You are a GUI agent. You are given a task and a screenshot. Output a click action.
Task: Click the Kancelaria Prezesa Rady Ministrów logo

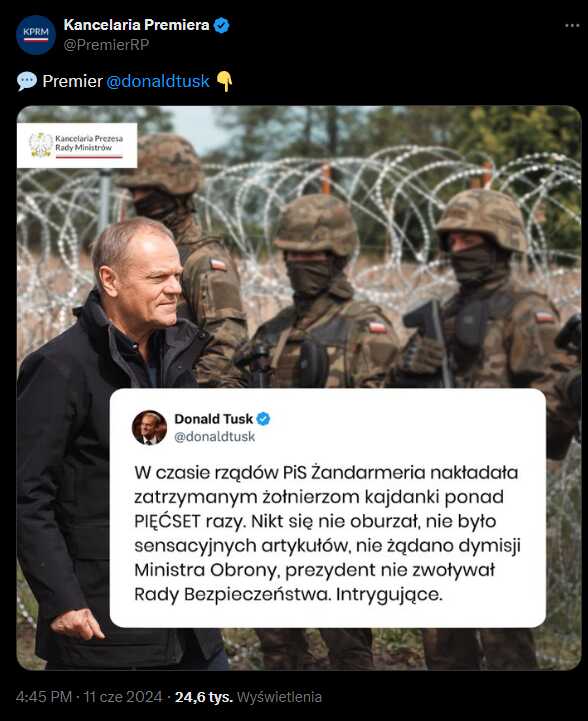pos(77,145)
